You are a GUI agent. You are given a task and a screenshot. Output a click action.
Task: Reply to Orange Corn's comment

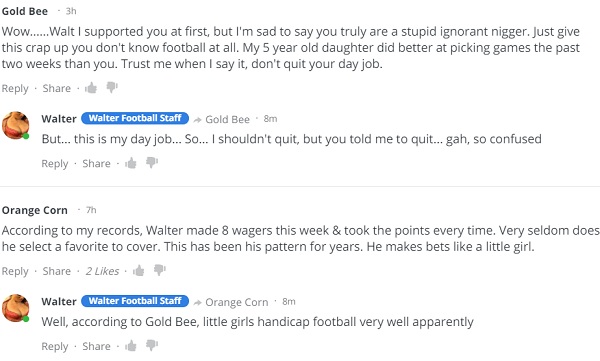15,271
